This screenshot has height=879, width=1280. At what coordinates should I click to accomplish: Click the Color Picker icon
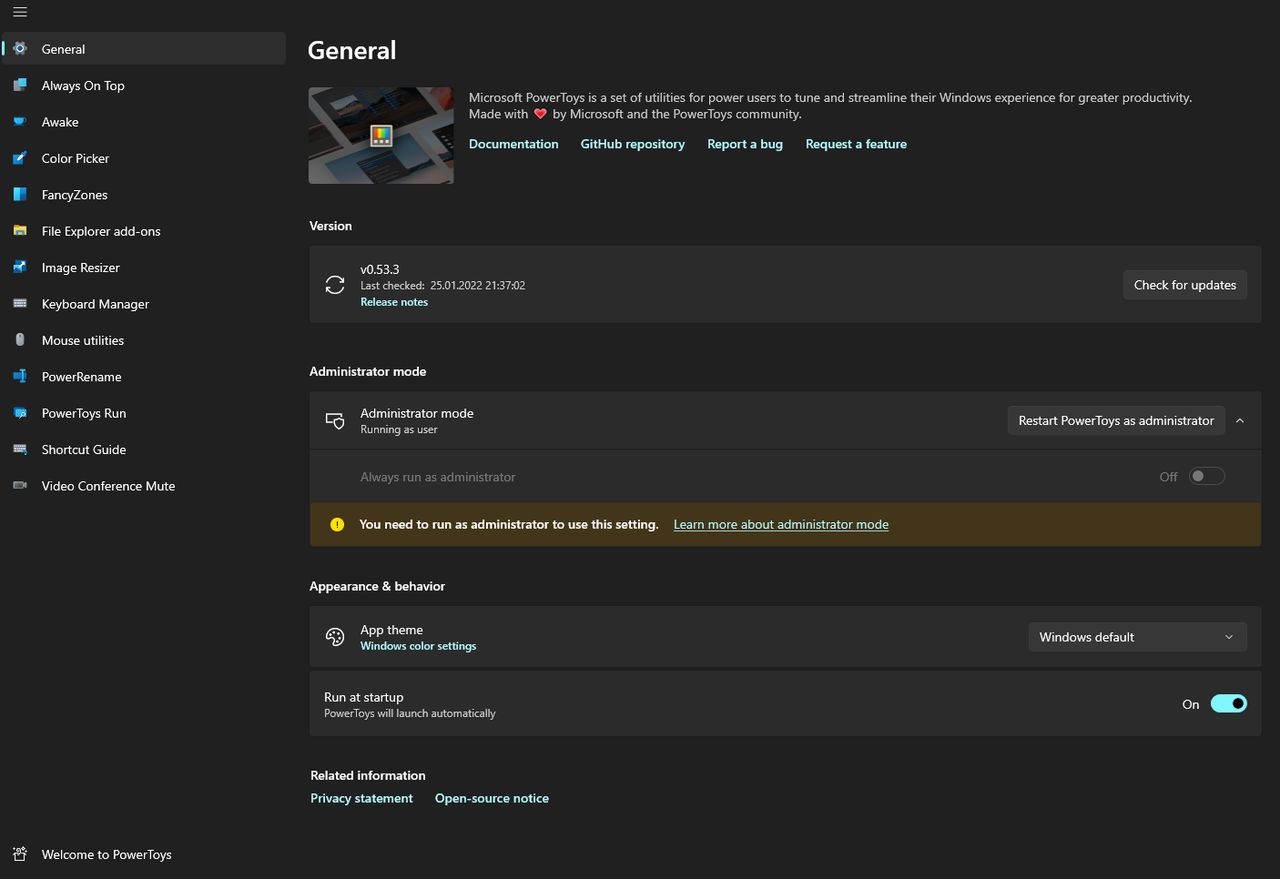point(20,158)
